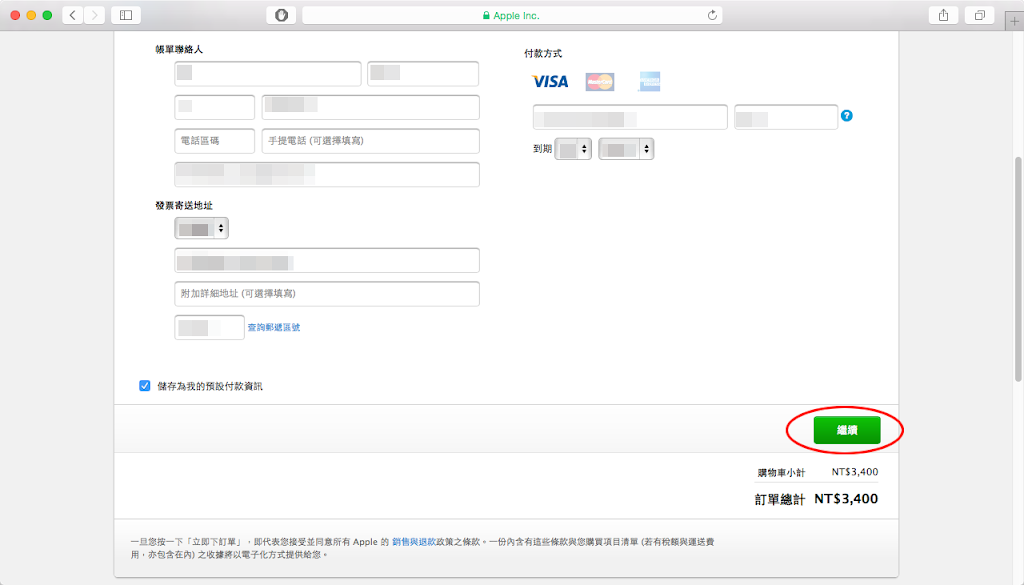
Task: Open the security code help question mark
Action: pyautogui.click(x=847, y=116)
